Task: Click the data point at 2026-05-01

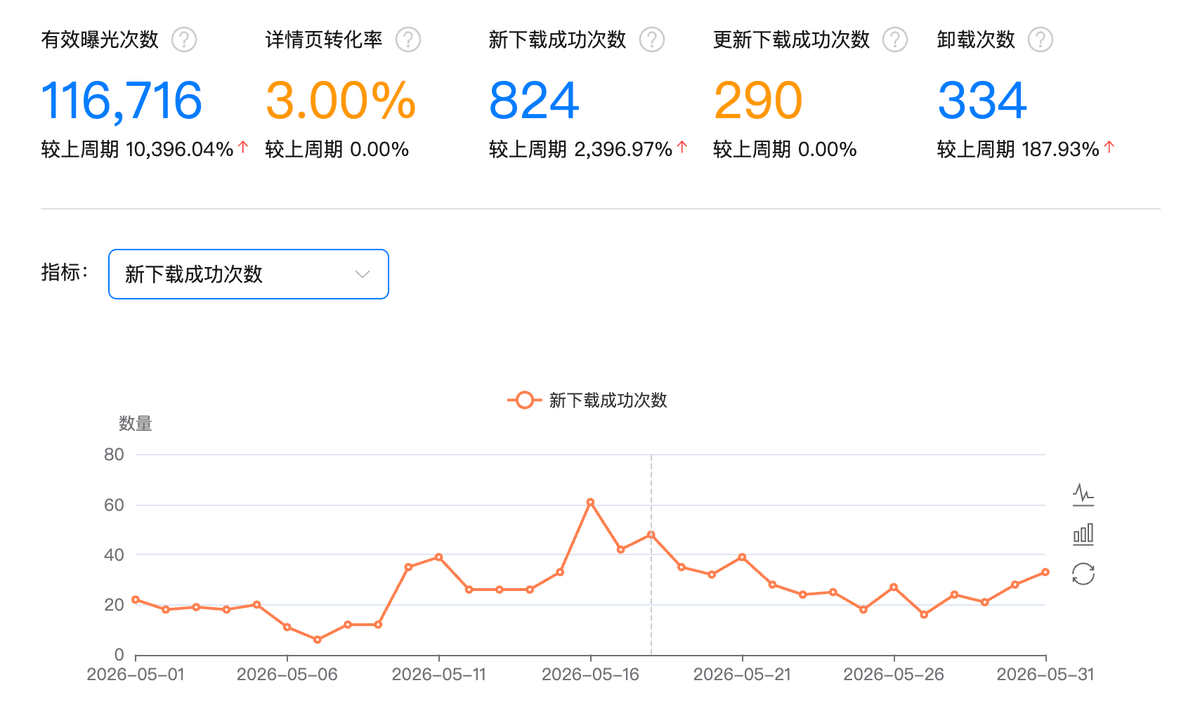Action: point(135,600)
